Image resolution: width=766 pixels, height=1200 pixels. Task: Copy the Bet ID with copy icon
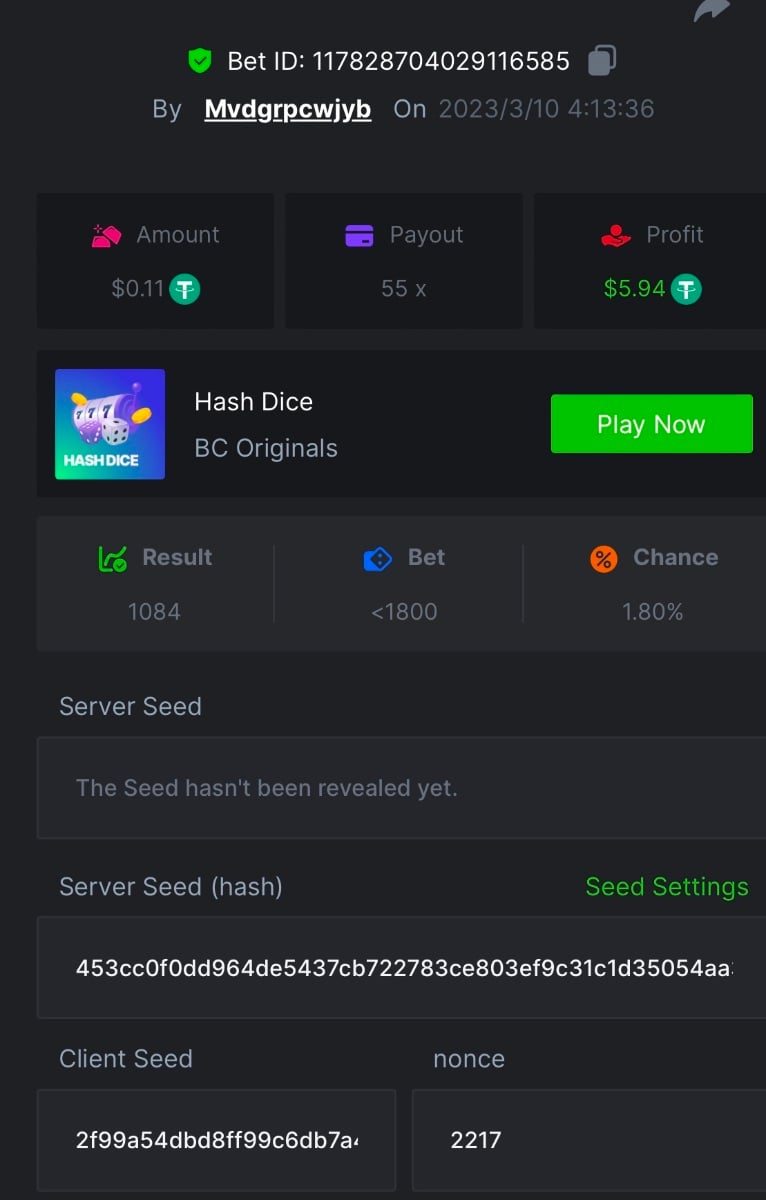pos(601,61)
